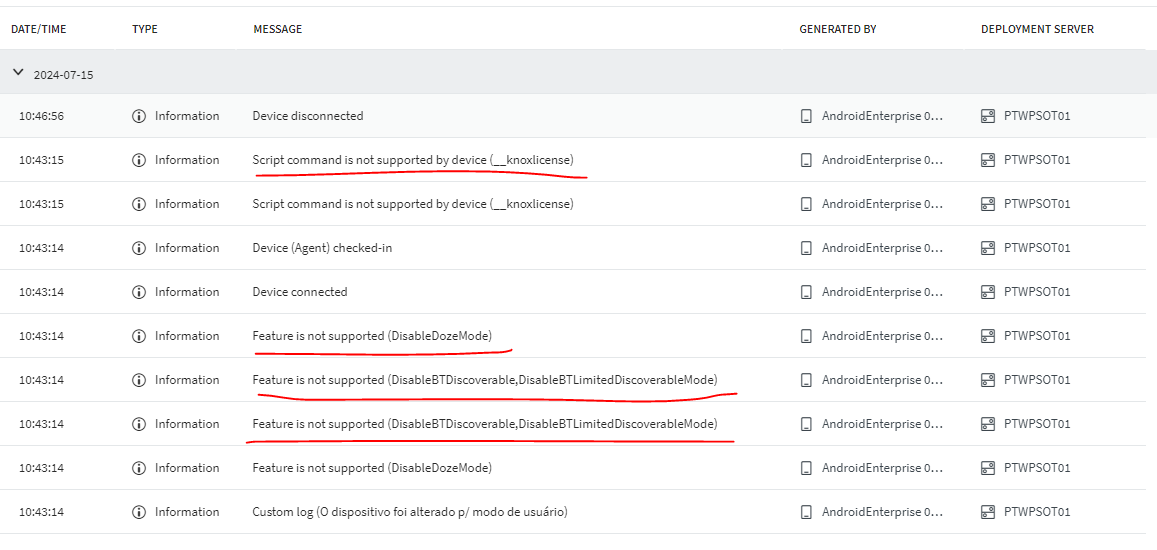Click the MESSAGE column header
1157x550 pixels.
277,29
